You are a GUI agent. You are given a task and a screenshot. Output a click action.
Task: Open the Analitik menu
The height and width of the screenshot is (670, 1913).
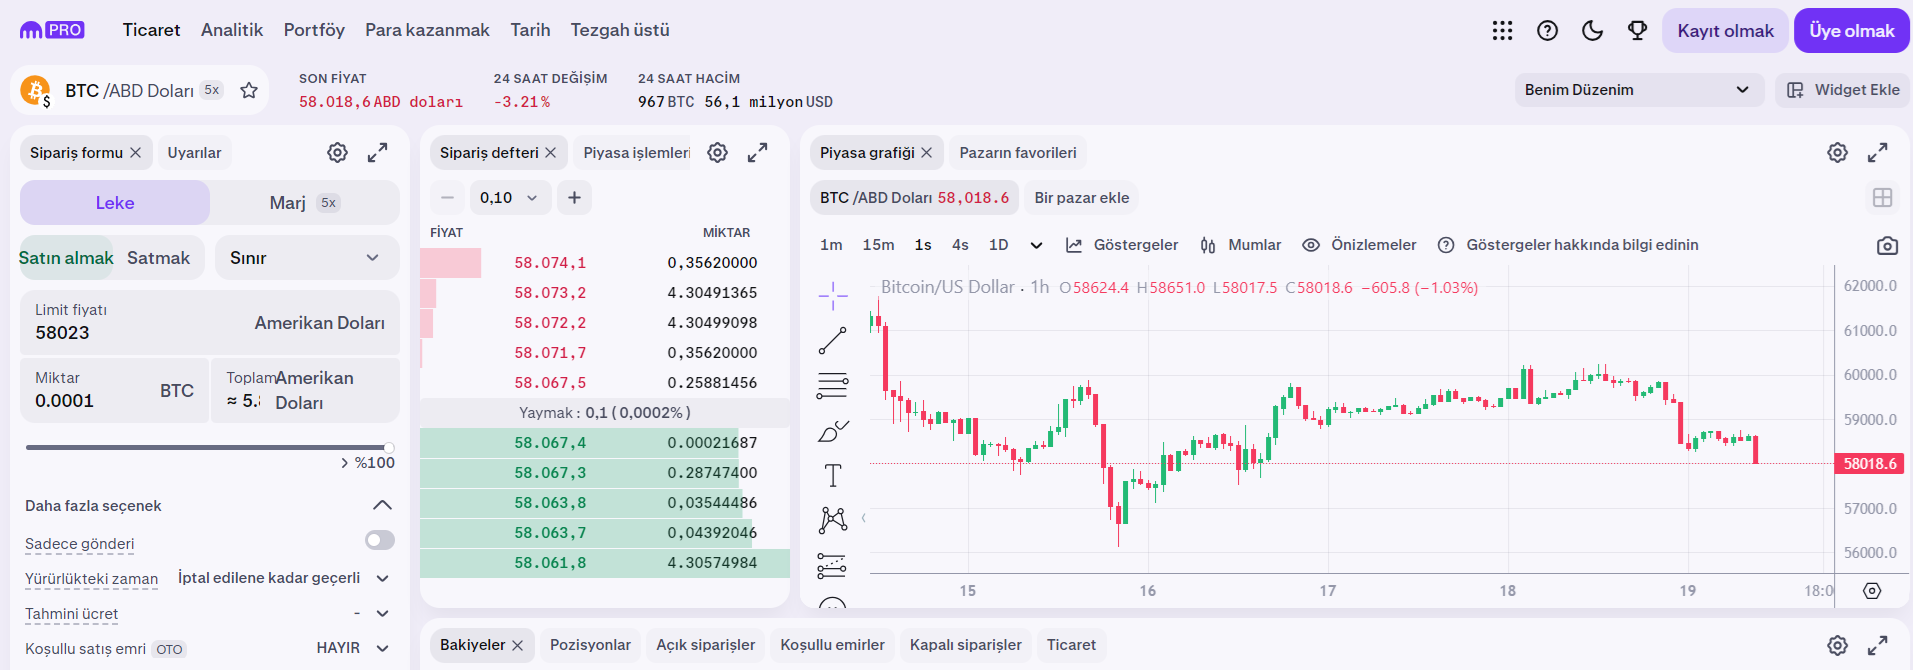pyautogui.click(x=232, y=30)
